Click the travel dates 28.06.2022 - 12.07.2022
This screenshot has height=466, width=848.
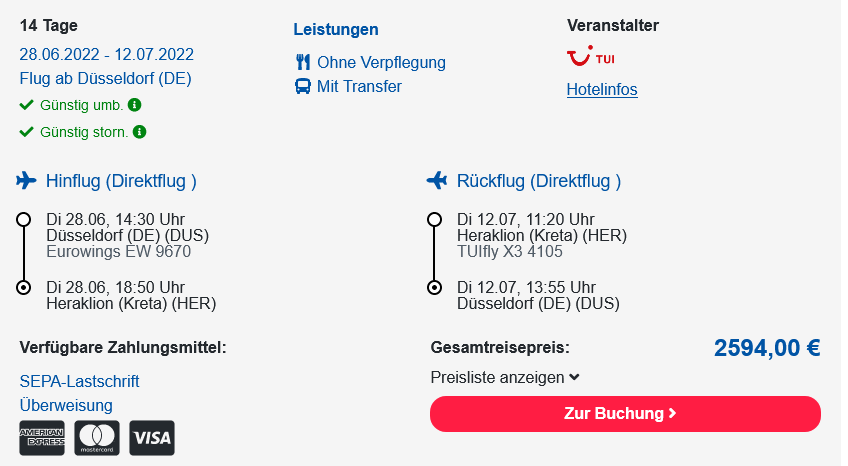pyautogui.click(x=107, y=54)
